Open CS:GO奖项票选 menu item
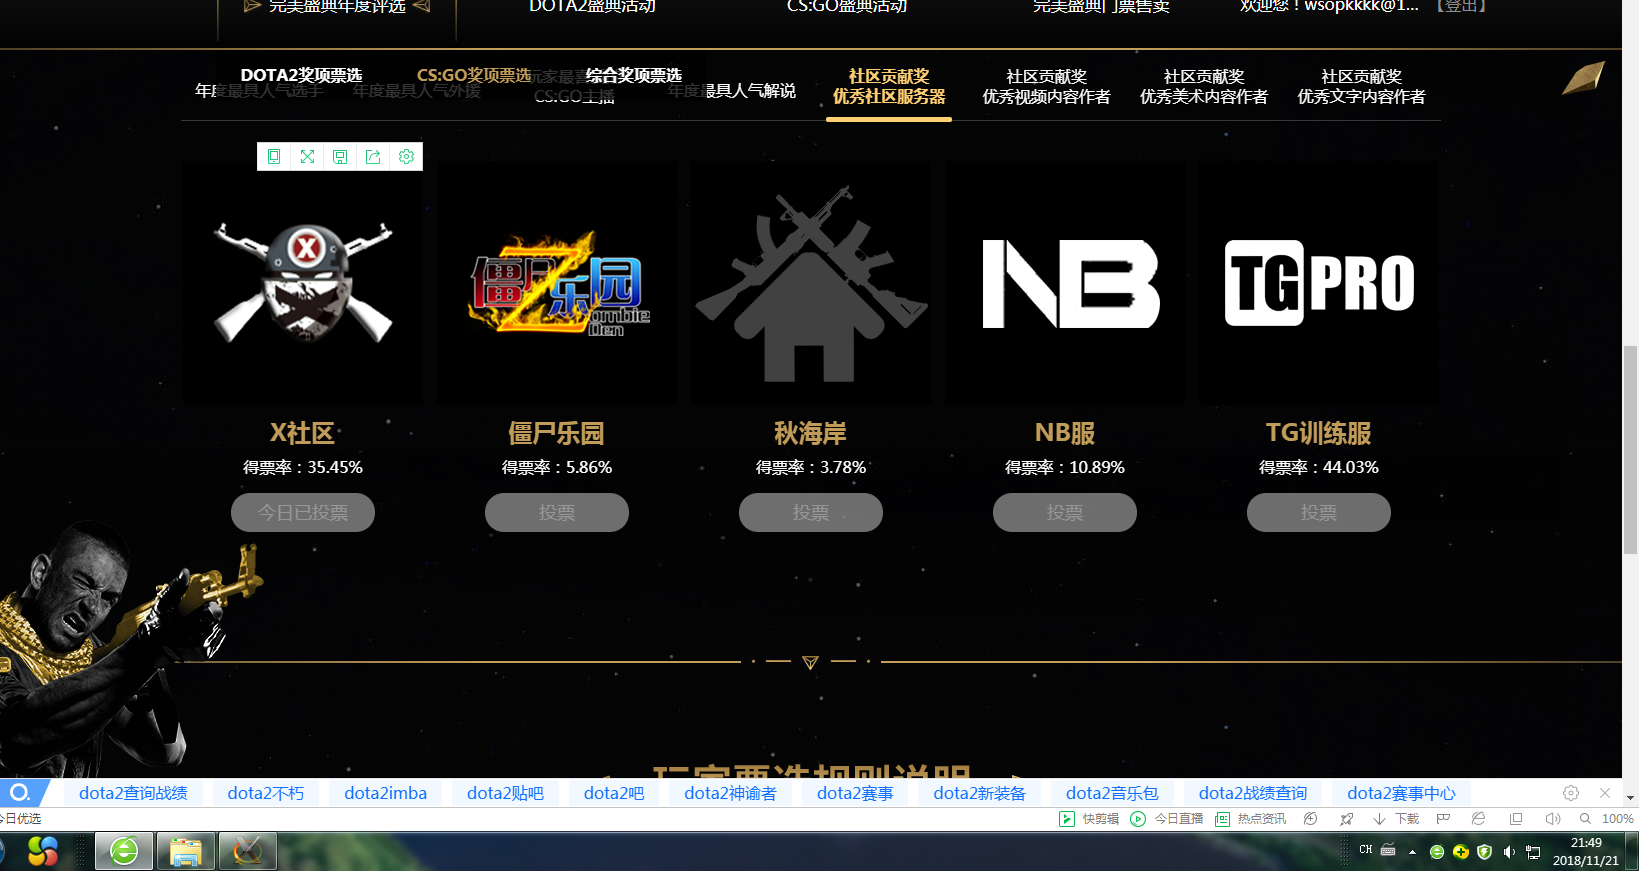1639x871 pixels. 474,75
